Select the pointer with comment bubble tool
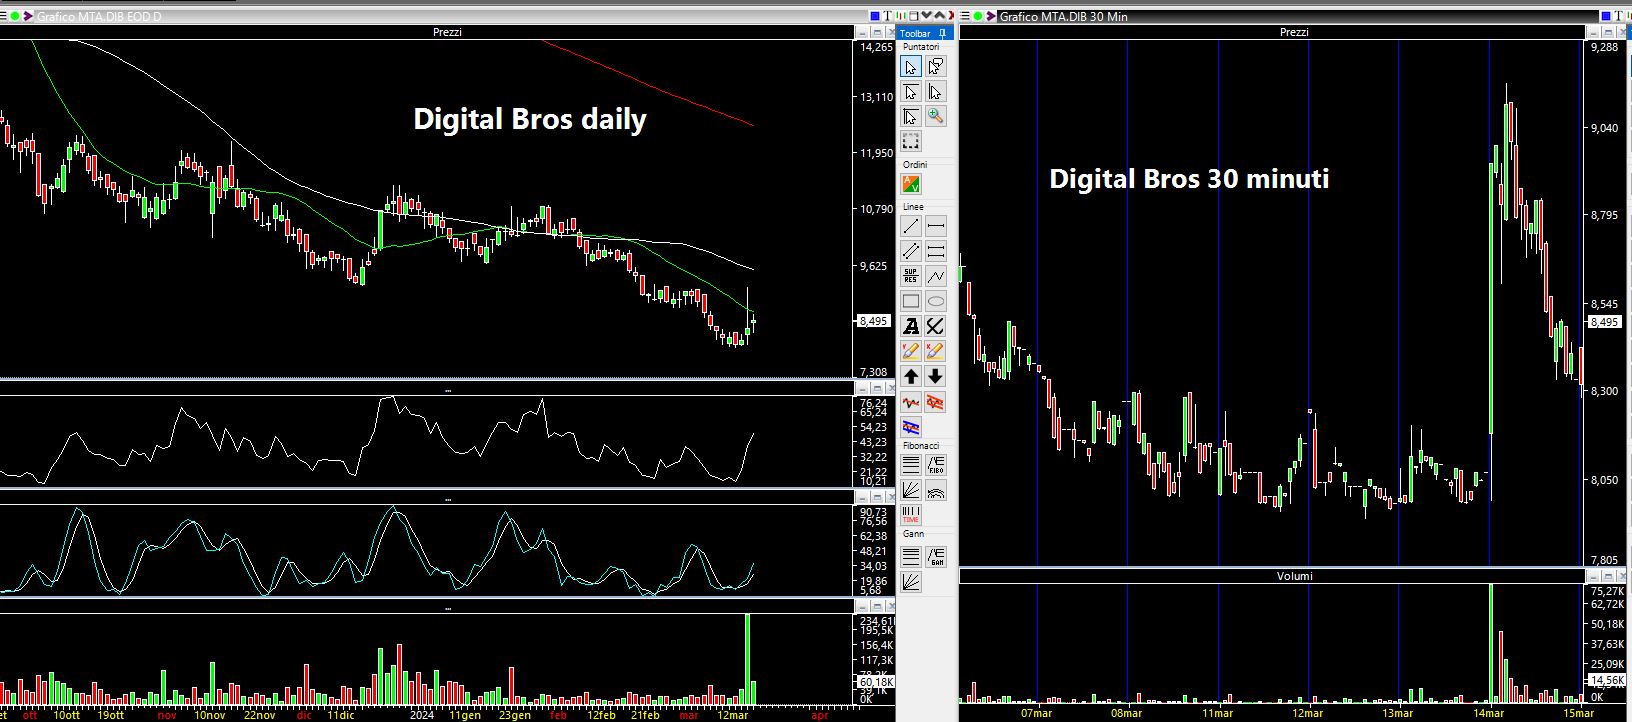 pos(935,67)
